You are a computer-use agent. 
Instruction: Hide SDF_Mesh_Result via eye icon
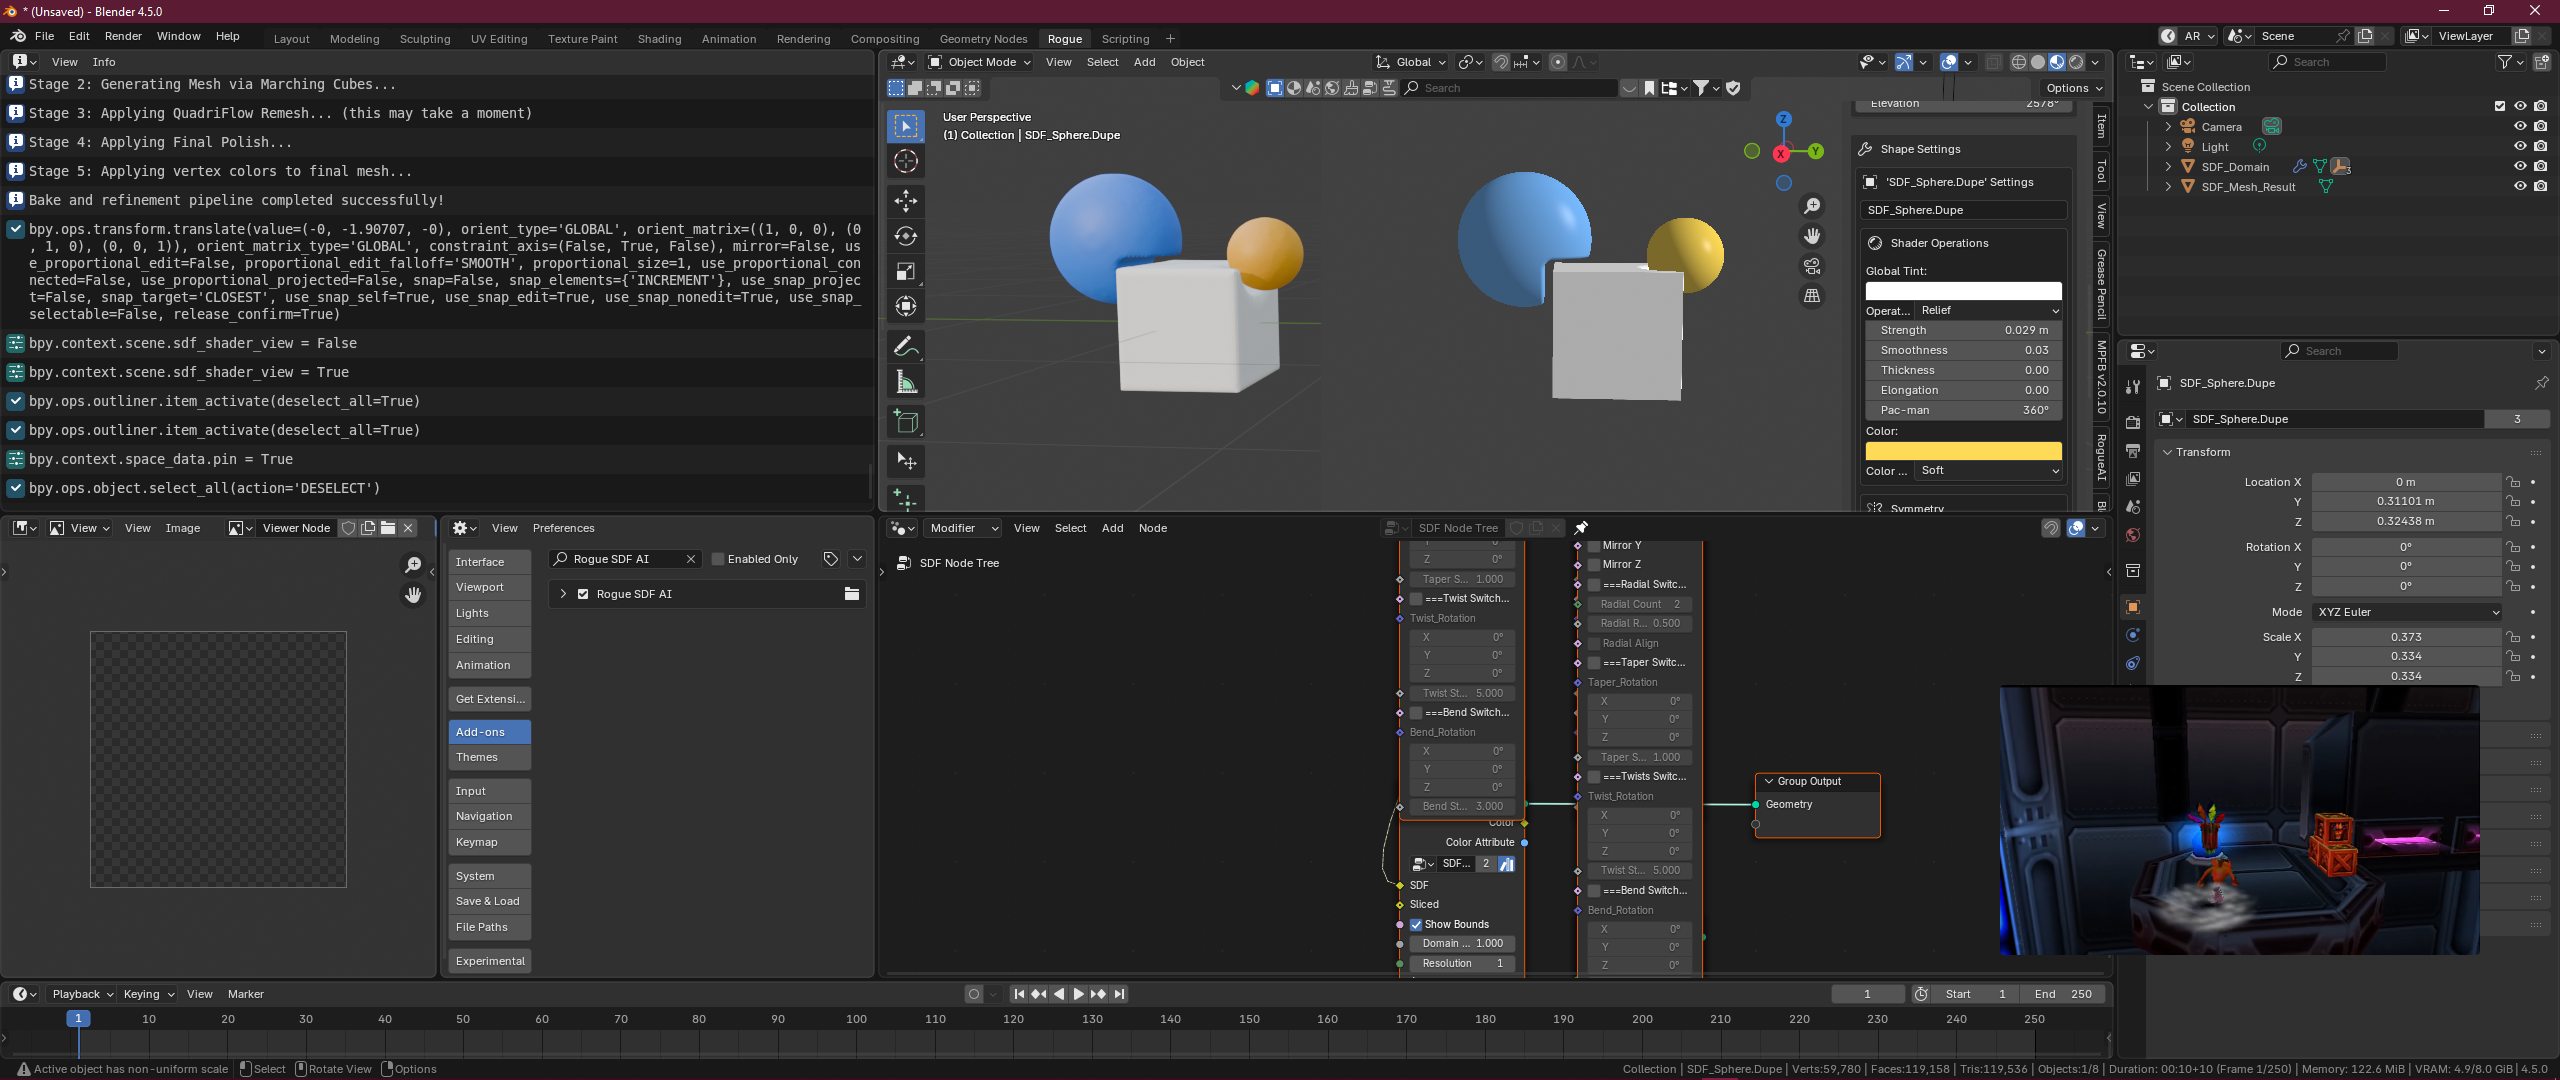(2520, 187)
